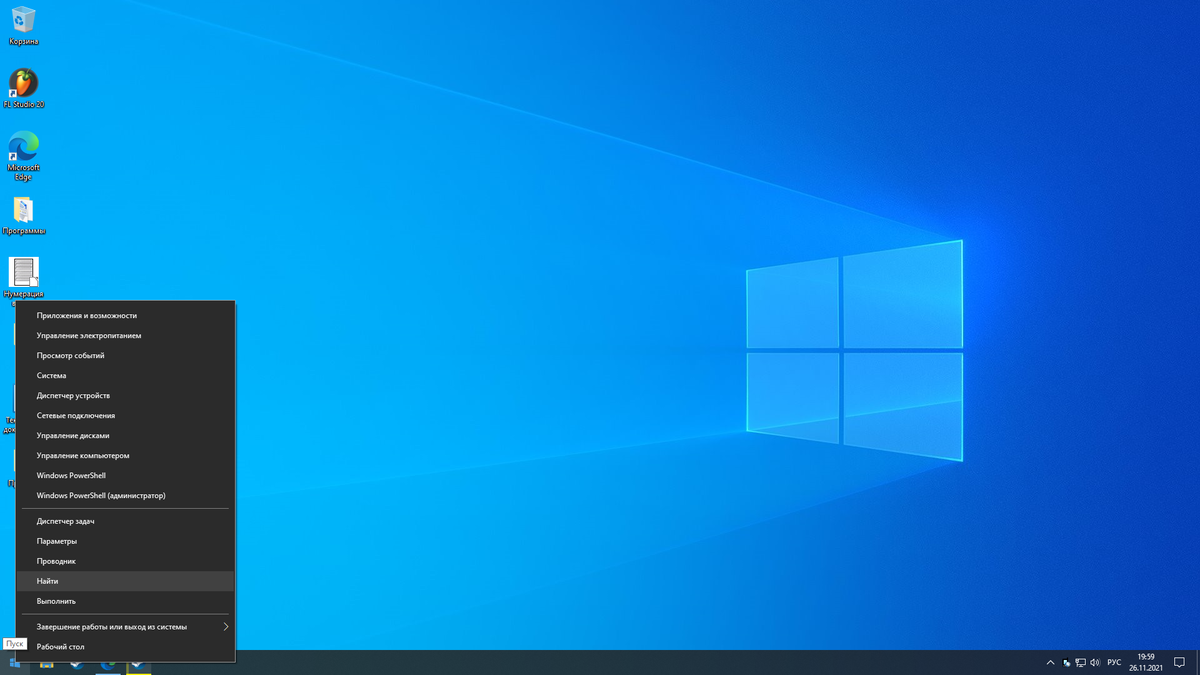Open Просмотр событий entry
The height and width of the screenshot is (675, 1200).
[x=126, y=356]
